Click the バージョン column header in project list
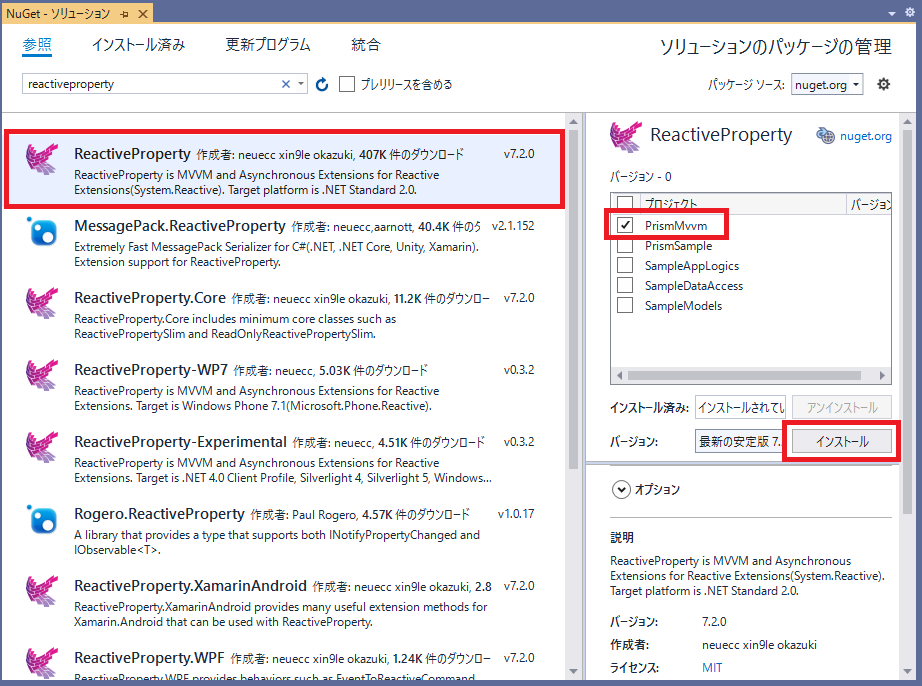922x686 pixels. 869,203
